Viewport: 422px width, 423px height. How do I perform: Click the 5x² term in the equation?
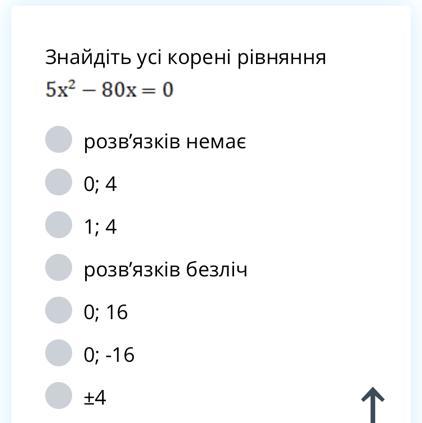click(61, 89)
